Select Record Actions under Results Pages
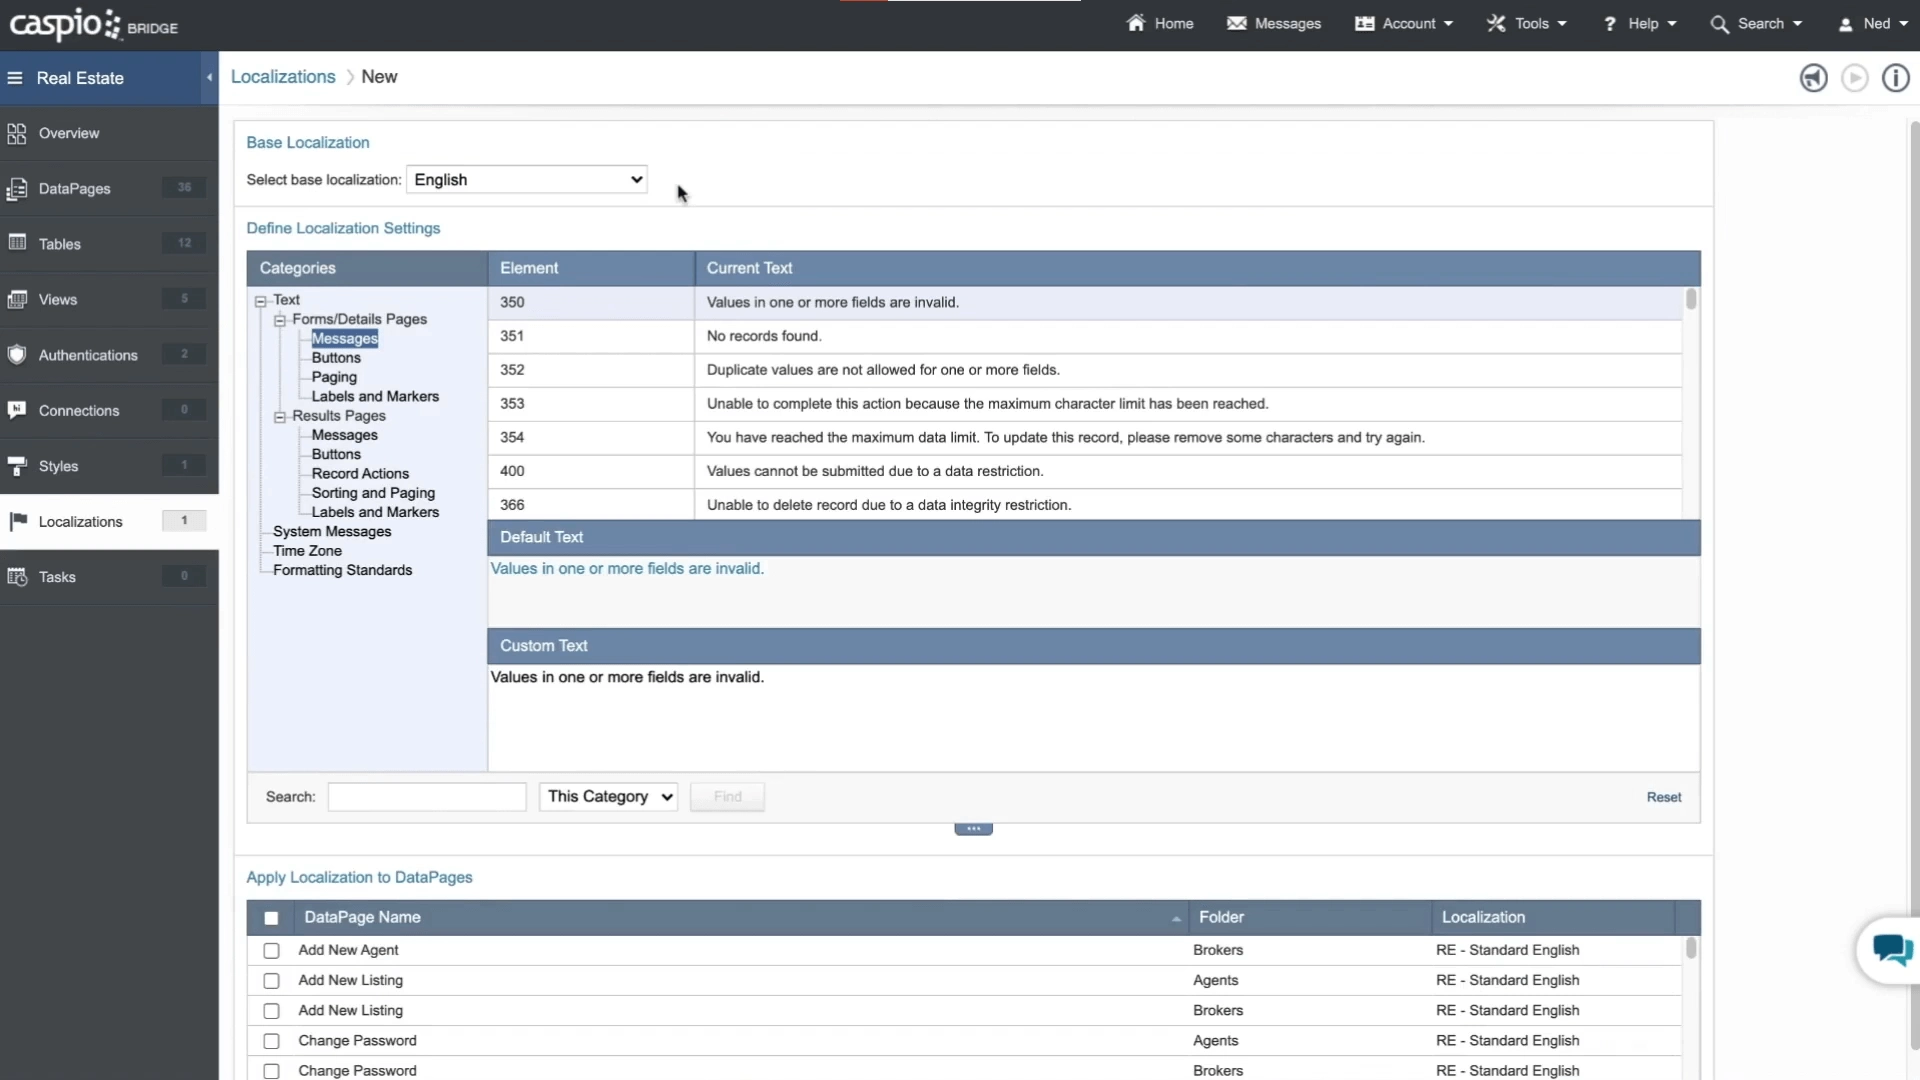The width and height of the screenshot is (1920, 1080). point(360,474)
